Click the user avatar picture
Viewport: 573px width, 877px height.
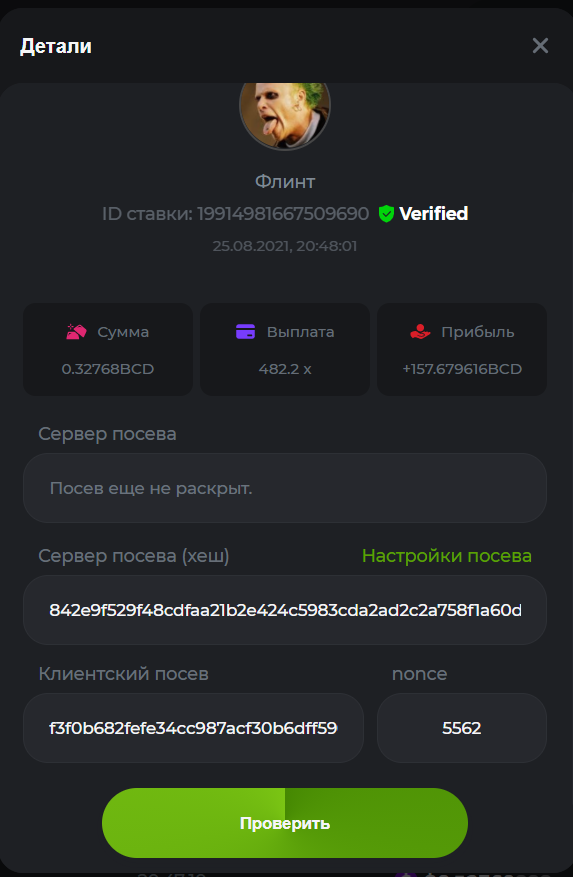[284, 116]
